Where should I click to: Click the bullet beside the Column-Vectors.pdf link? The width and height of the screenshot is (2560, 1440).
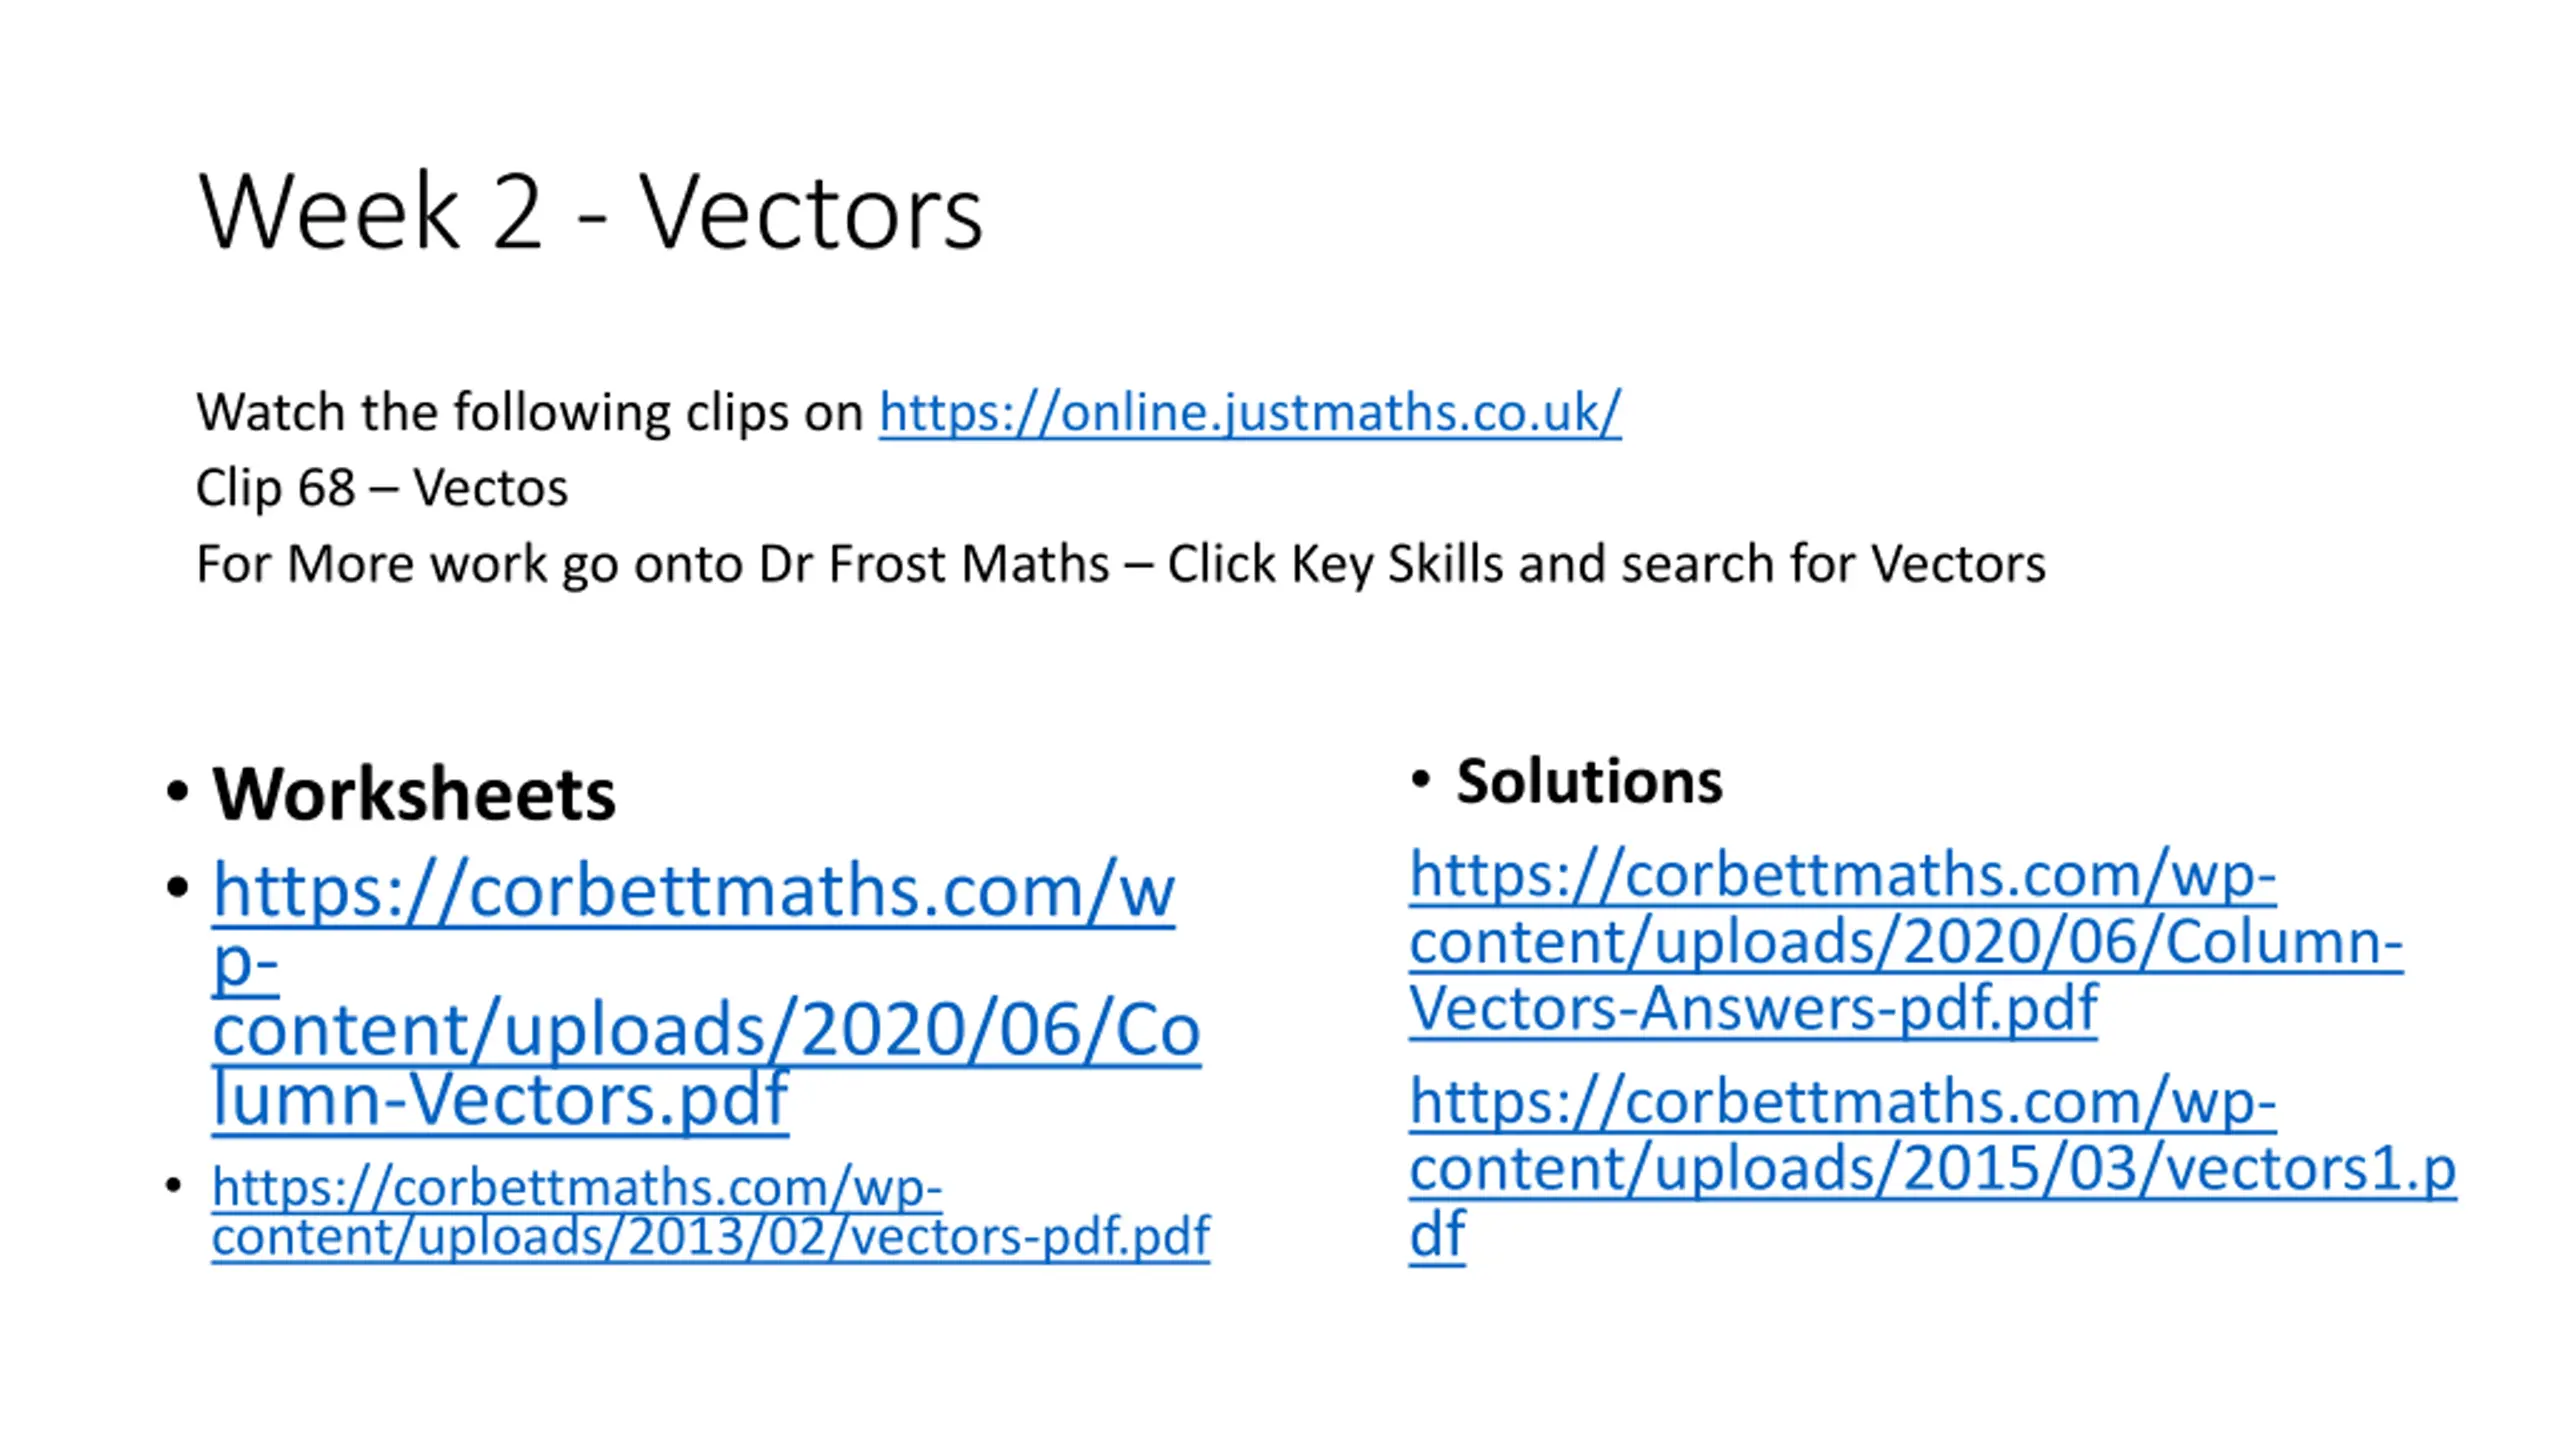coord(178,887)
